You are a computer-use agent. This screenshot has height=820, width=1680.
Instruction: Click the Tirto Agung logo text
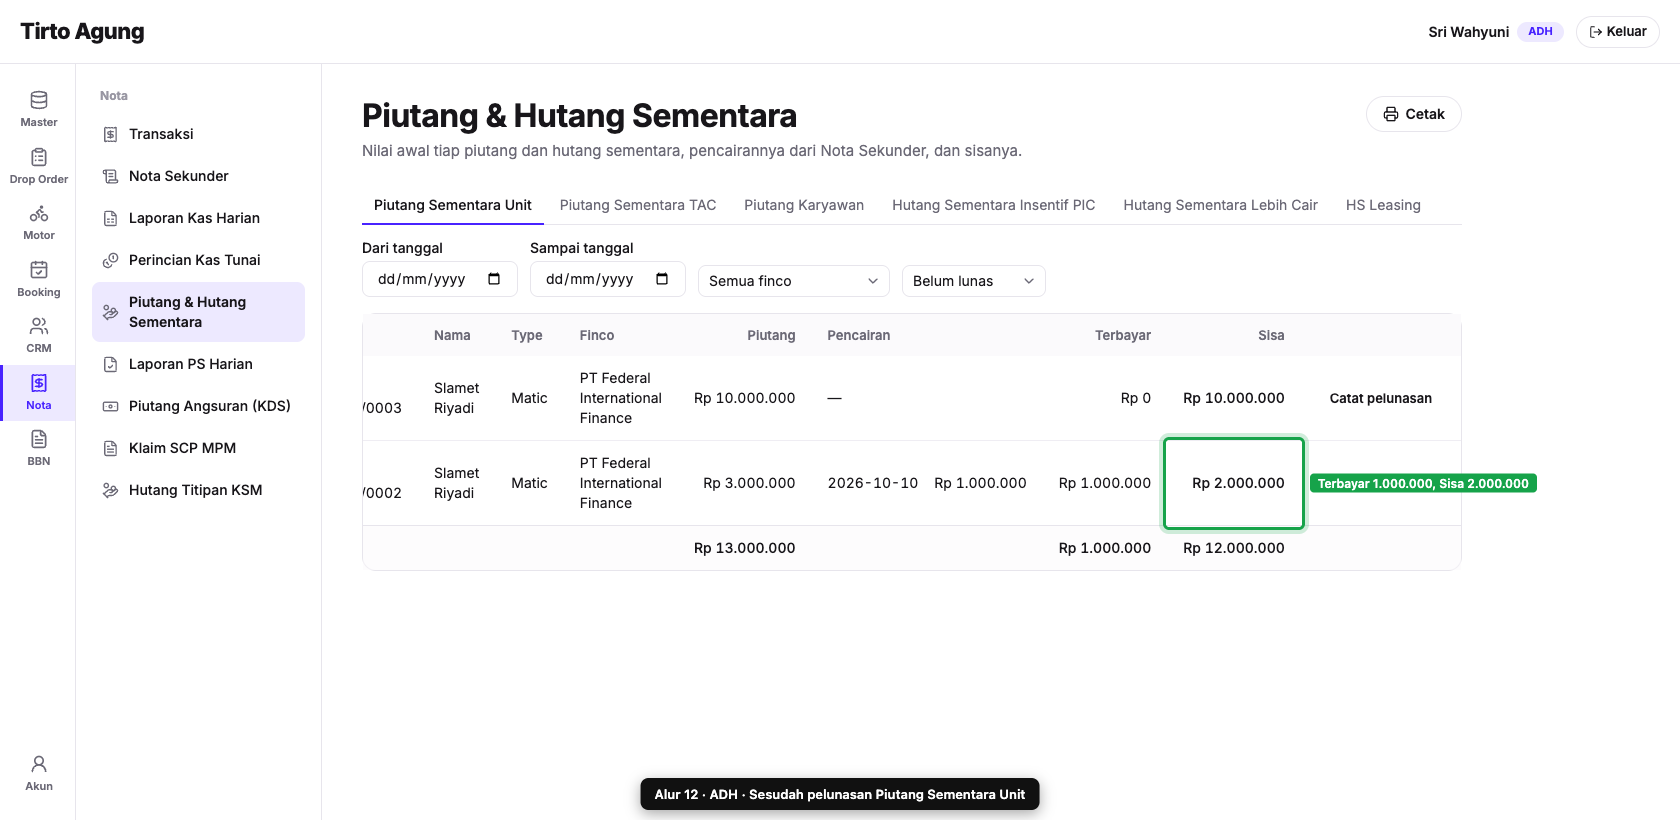point(82,31)
